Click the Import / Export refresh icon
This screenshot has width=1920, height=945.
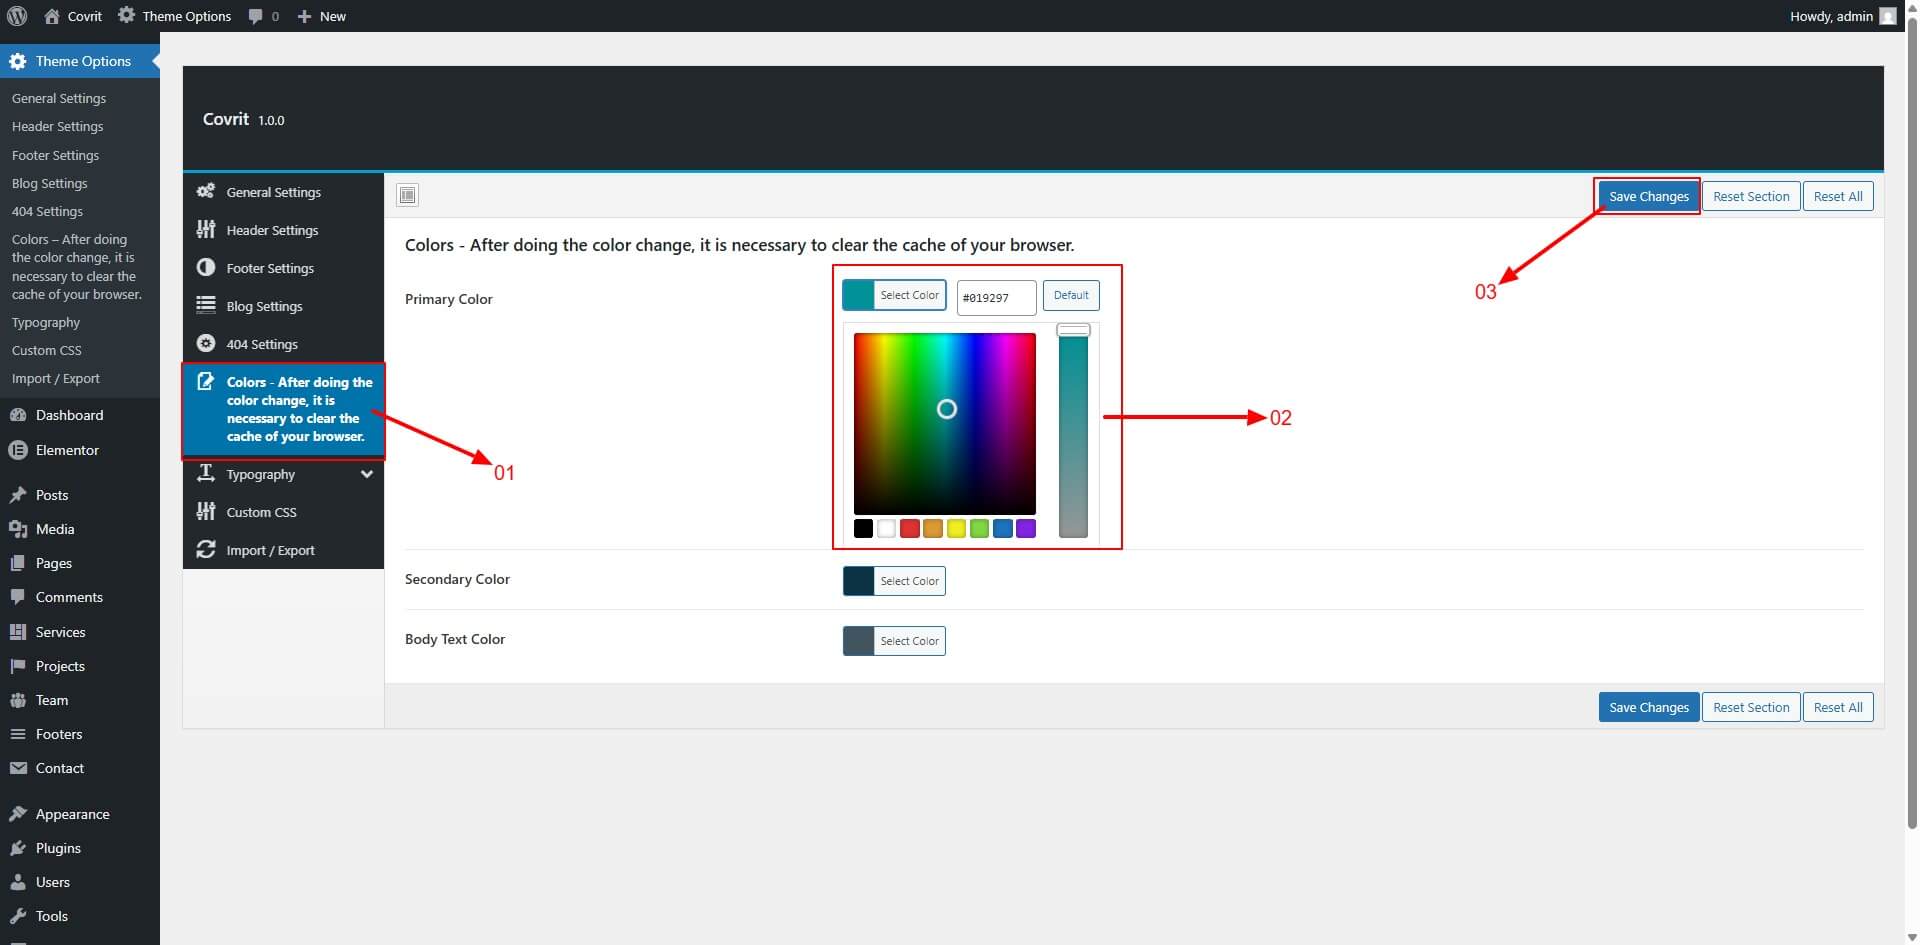click(x=206, y=550)
